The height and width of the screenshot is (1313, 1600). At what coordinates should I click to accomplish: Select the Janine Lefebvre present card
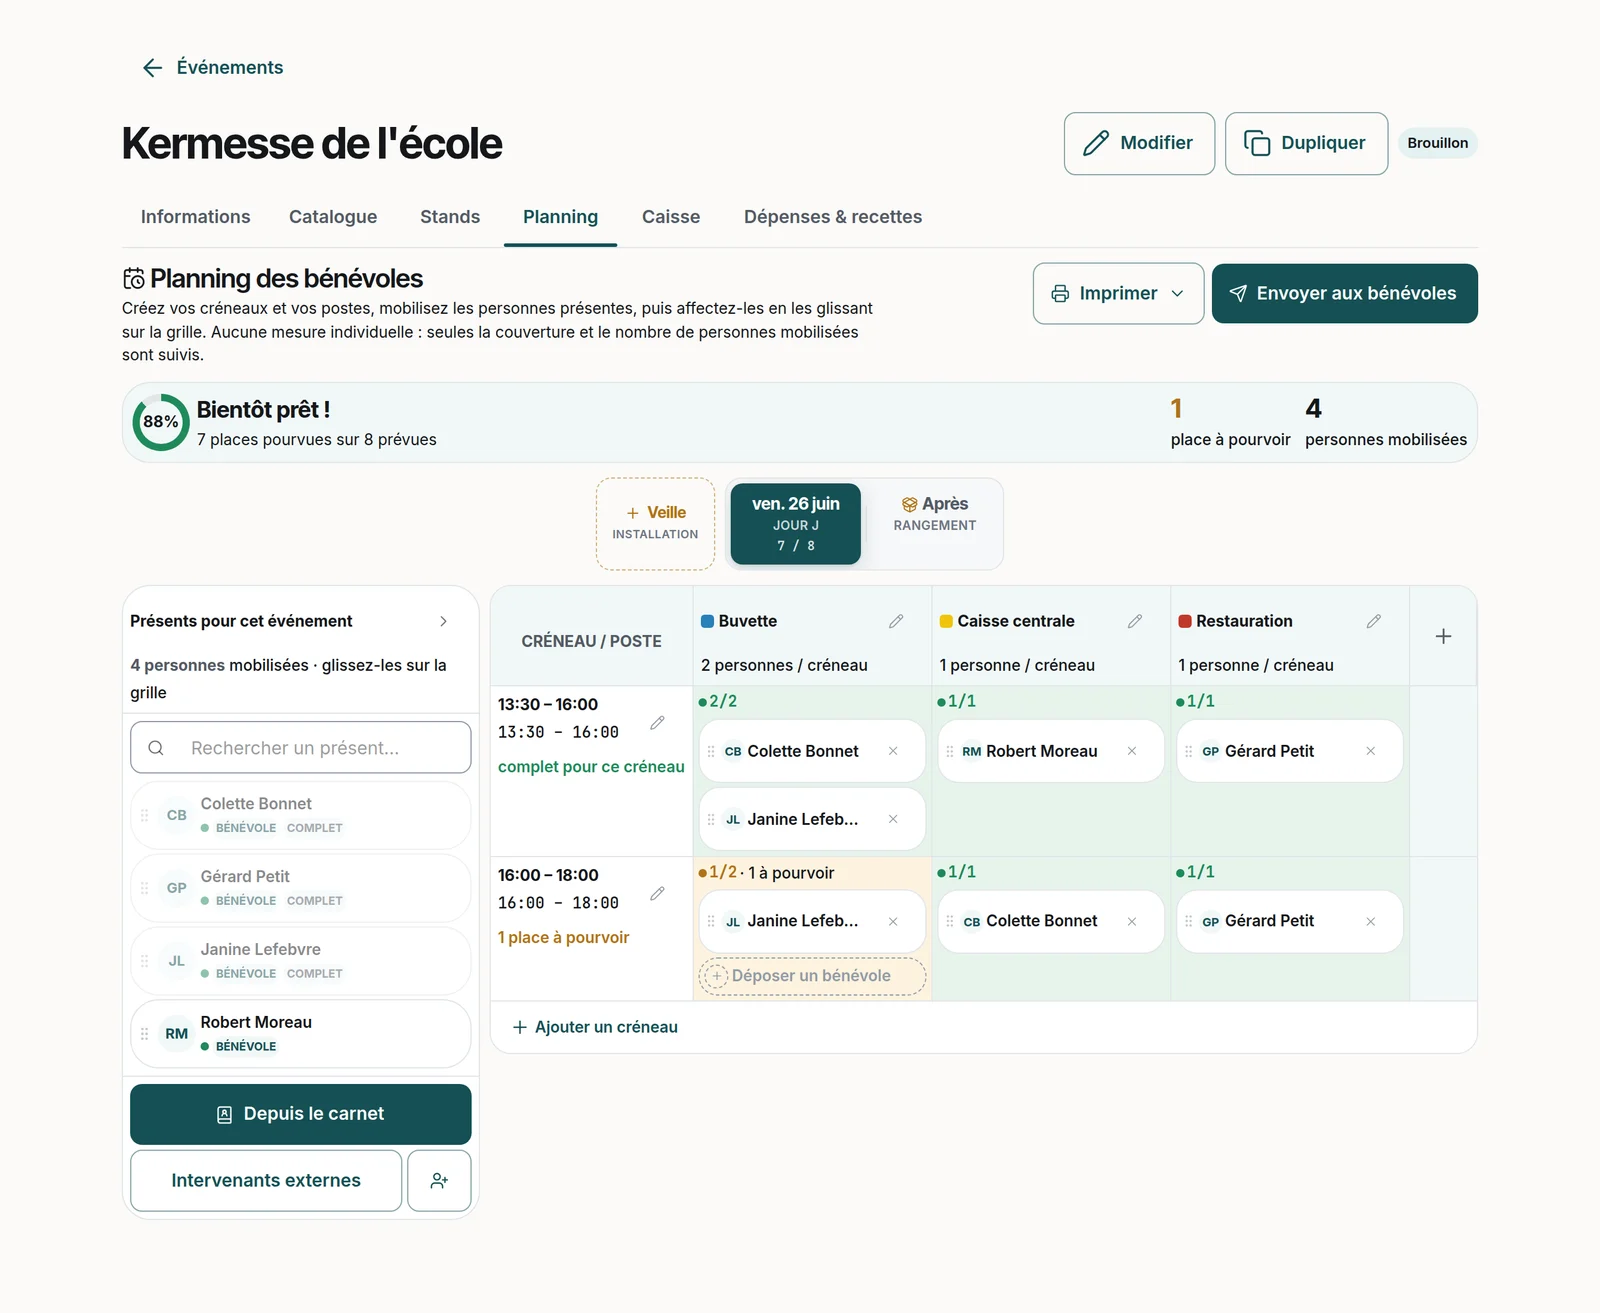[300, 961]
